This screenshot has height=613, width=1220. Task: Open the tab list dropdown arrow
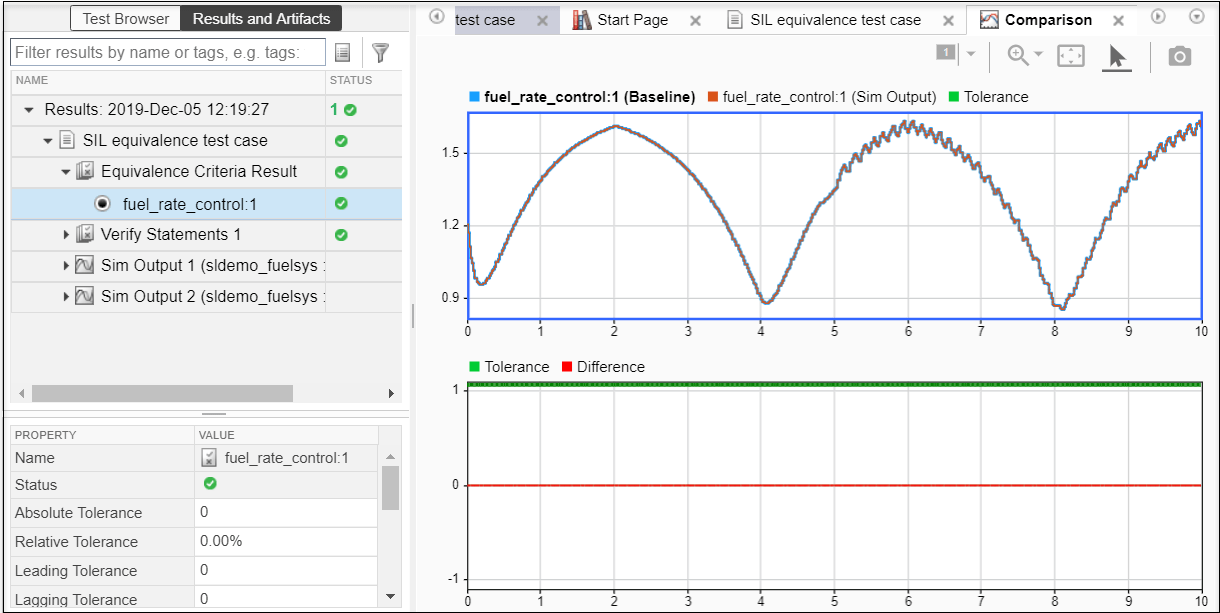coord(1197,16)
